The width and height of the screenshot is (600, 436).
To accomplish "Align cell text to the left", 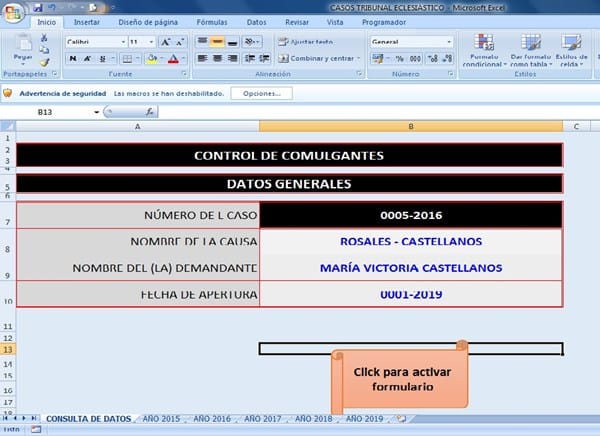I will 202,58.
